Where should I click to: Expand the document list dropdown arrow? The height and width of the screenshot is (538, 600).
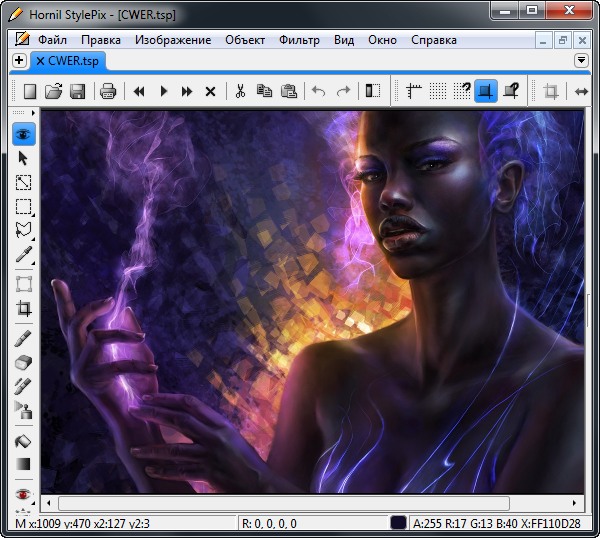(x=582, y=61)
